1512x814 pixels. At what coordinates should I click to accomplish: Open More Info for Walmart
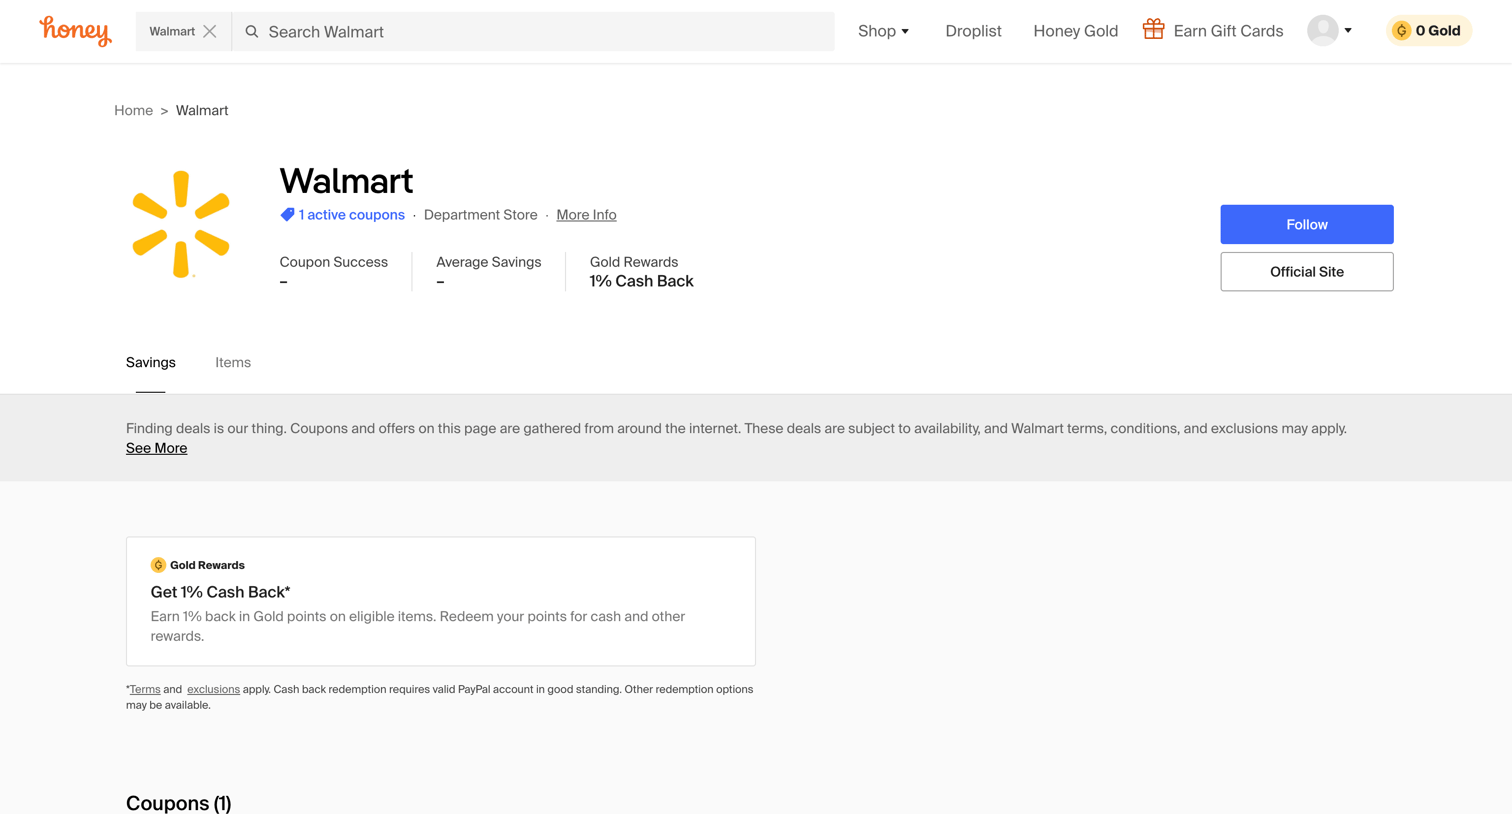(586, 215)
